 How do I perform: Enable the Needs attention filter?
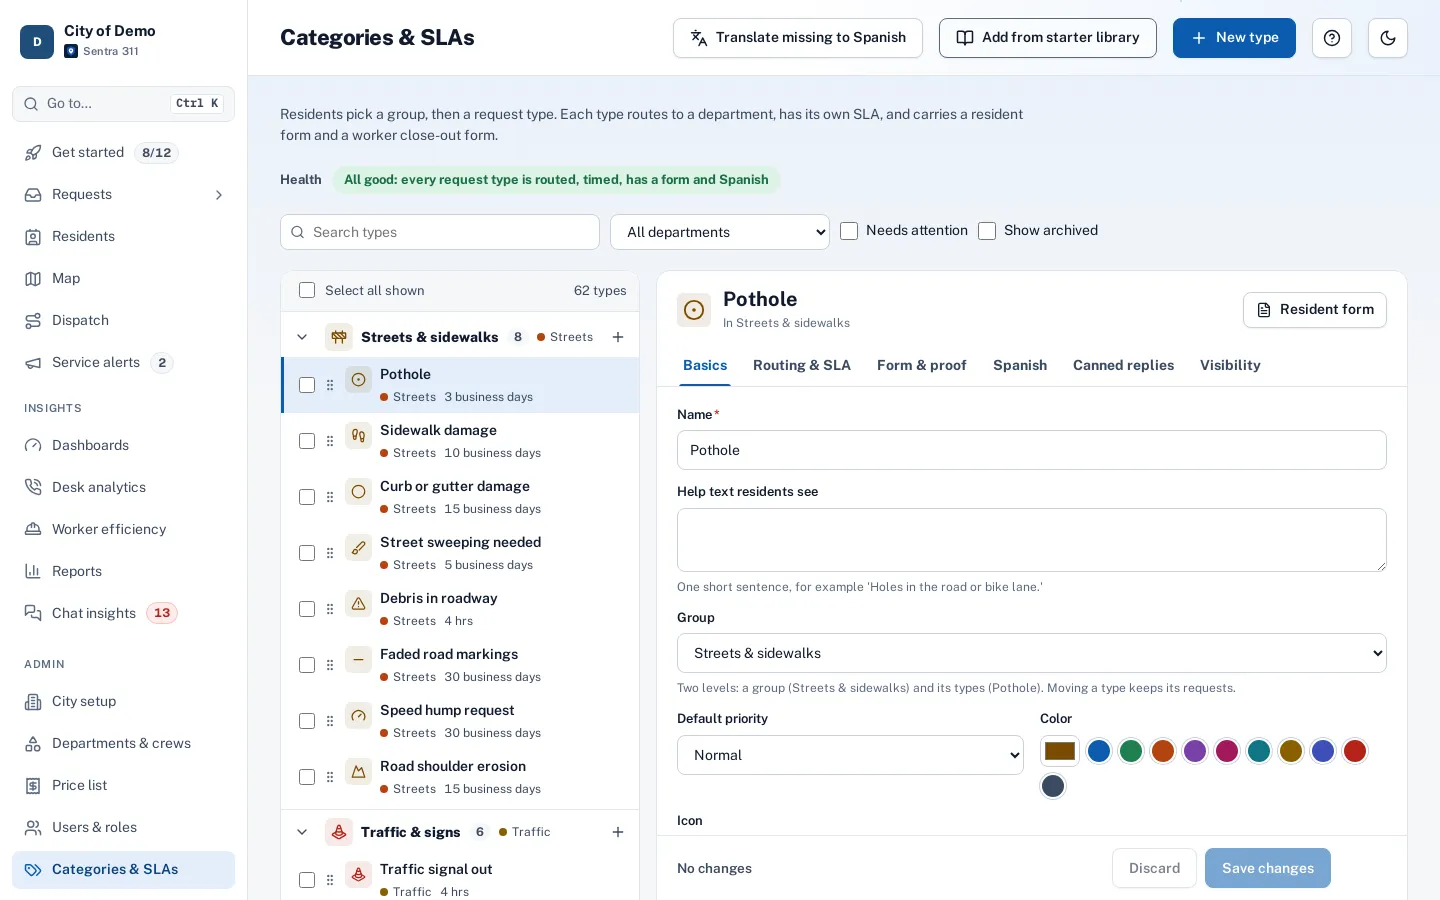point(849,231)
